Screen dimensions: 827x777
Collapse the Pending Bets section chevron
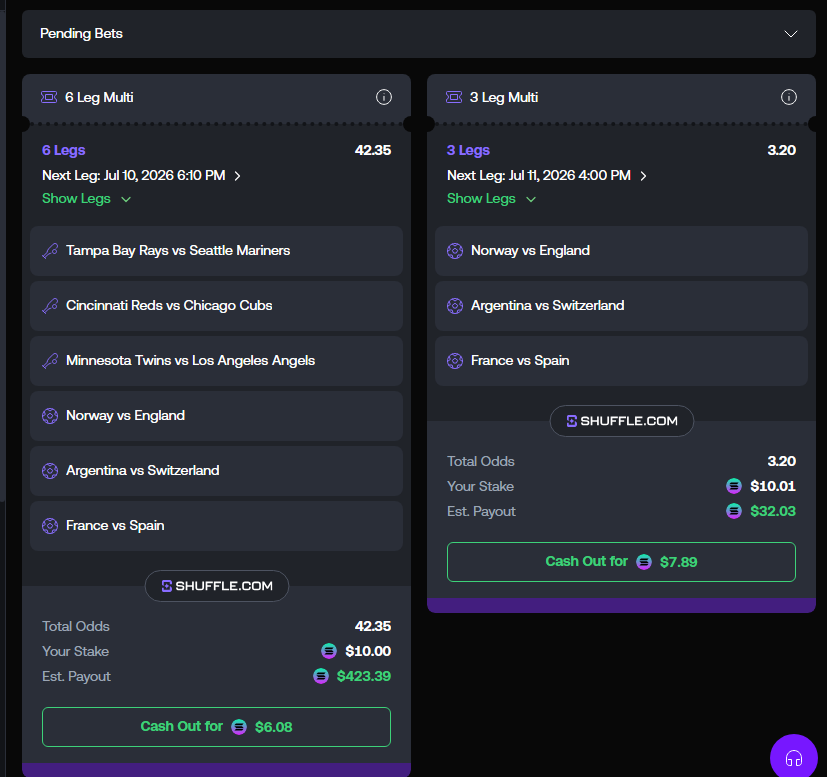pos(790,34)
